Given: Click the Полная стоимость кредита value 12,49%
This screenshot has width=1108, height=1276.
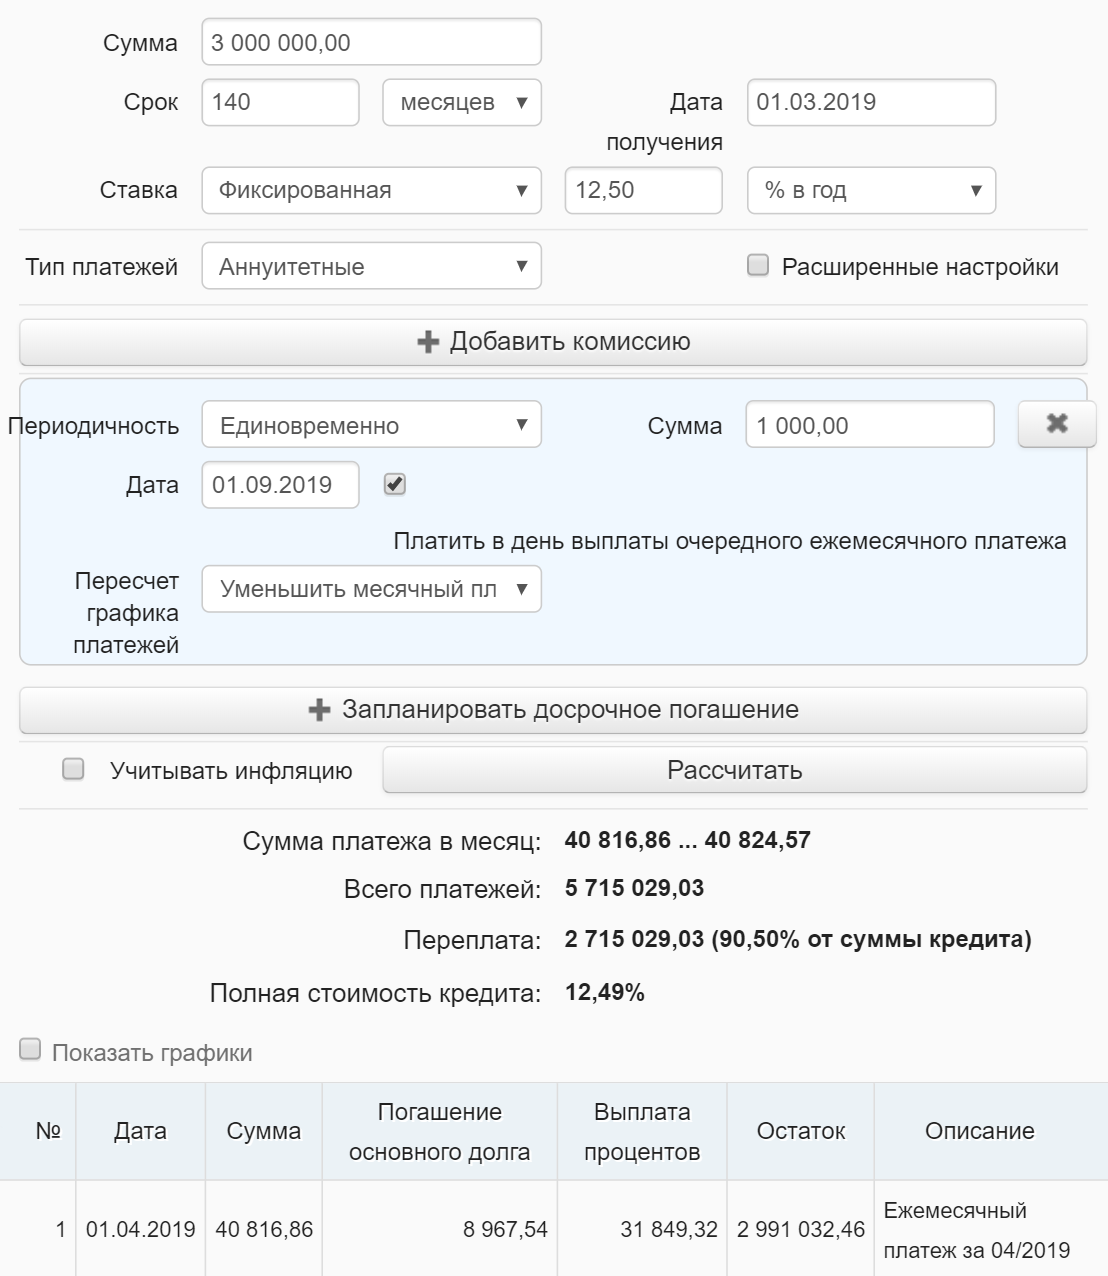Looking at the screenshot, I should click(605, 992).
